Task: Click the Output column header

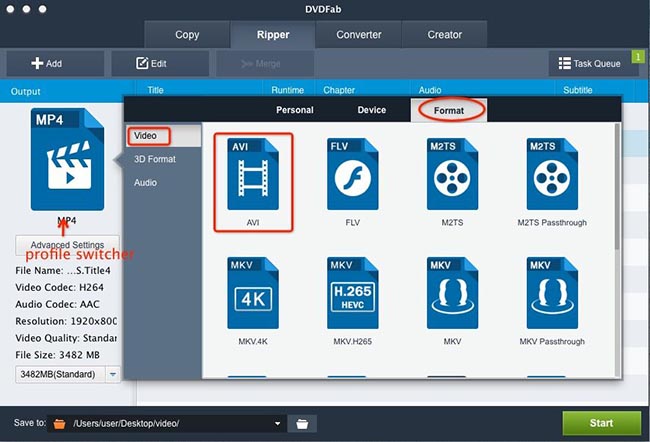Action: 26,91
